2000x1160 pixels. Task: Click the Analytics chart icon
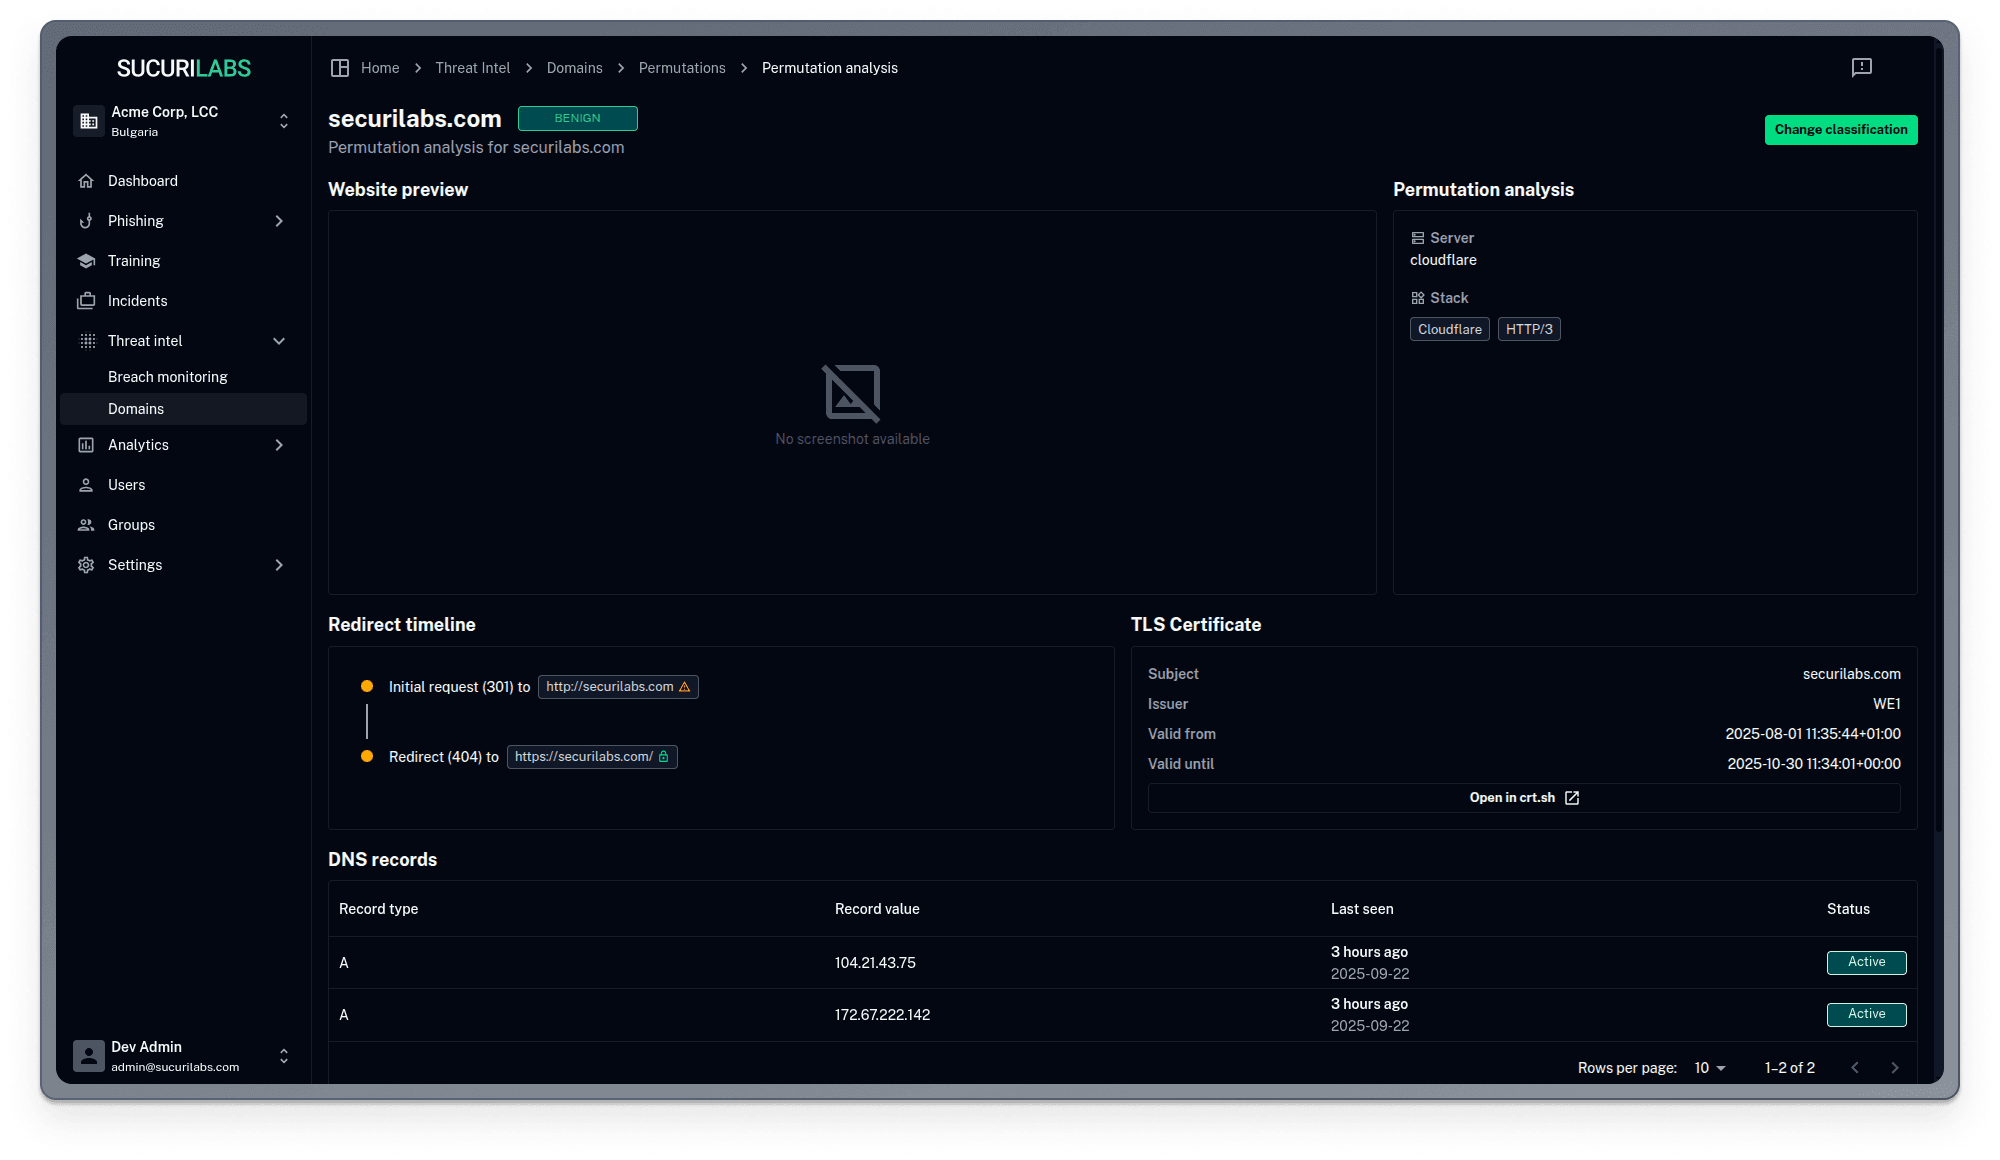pos(86,445)
